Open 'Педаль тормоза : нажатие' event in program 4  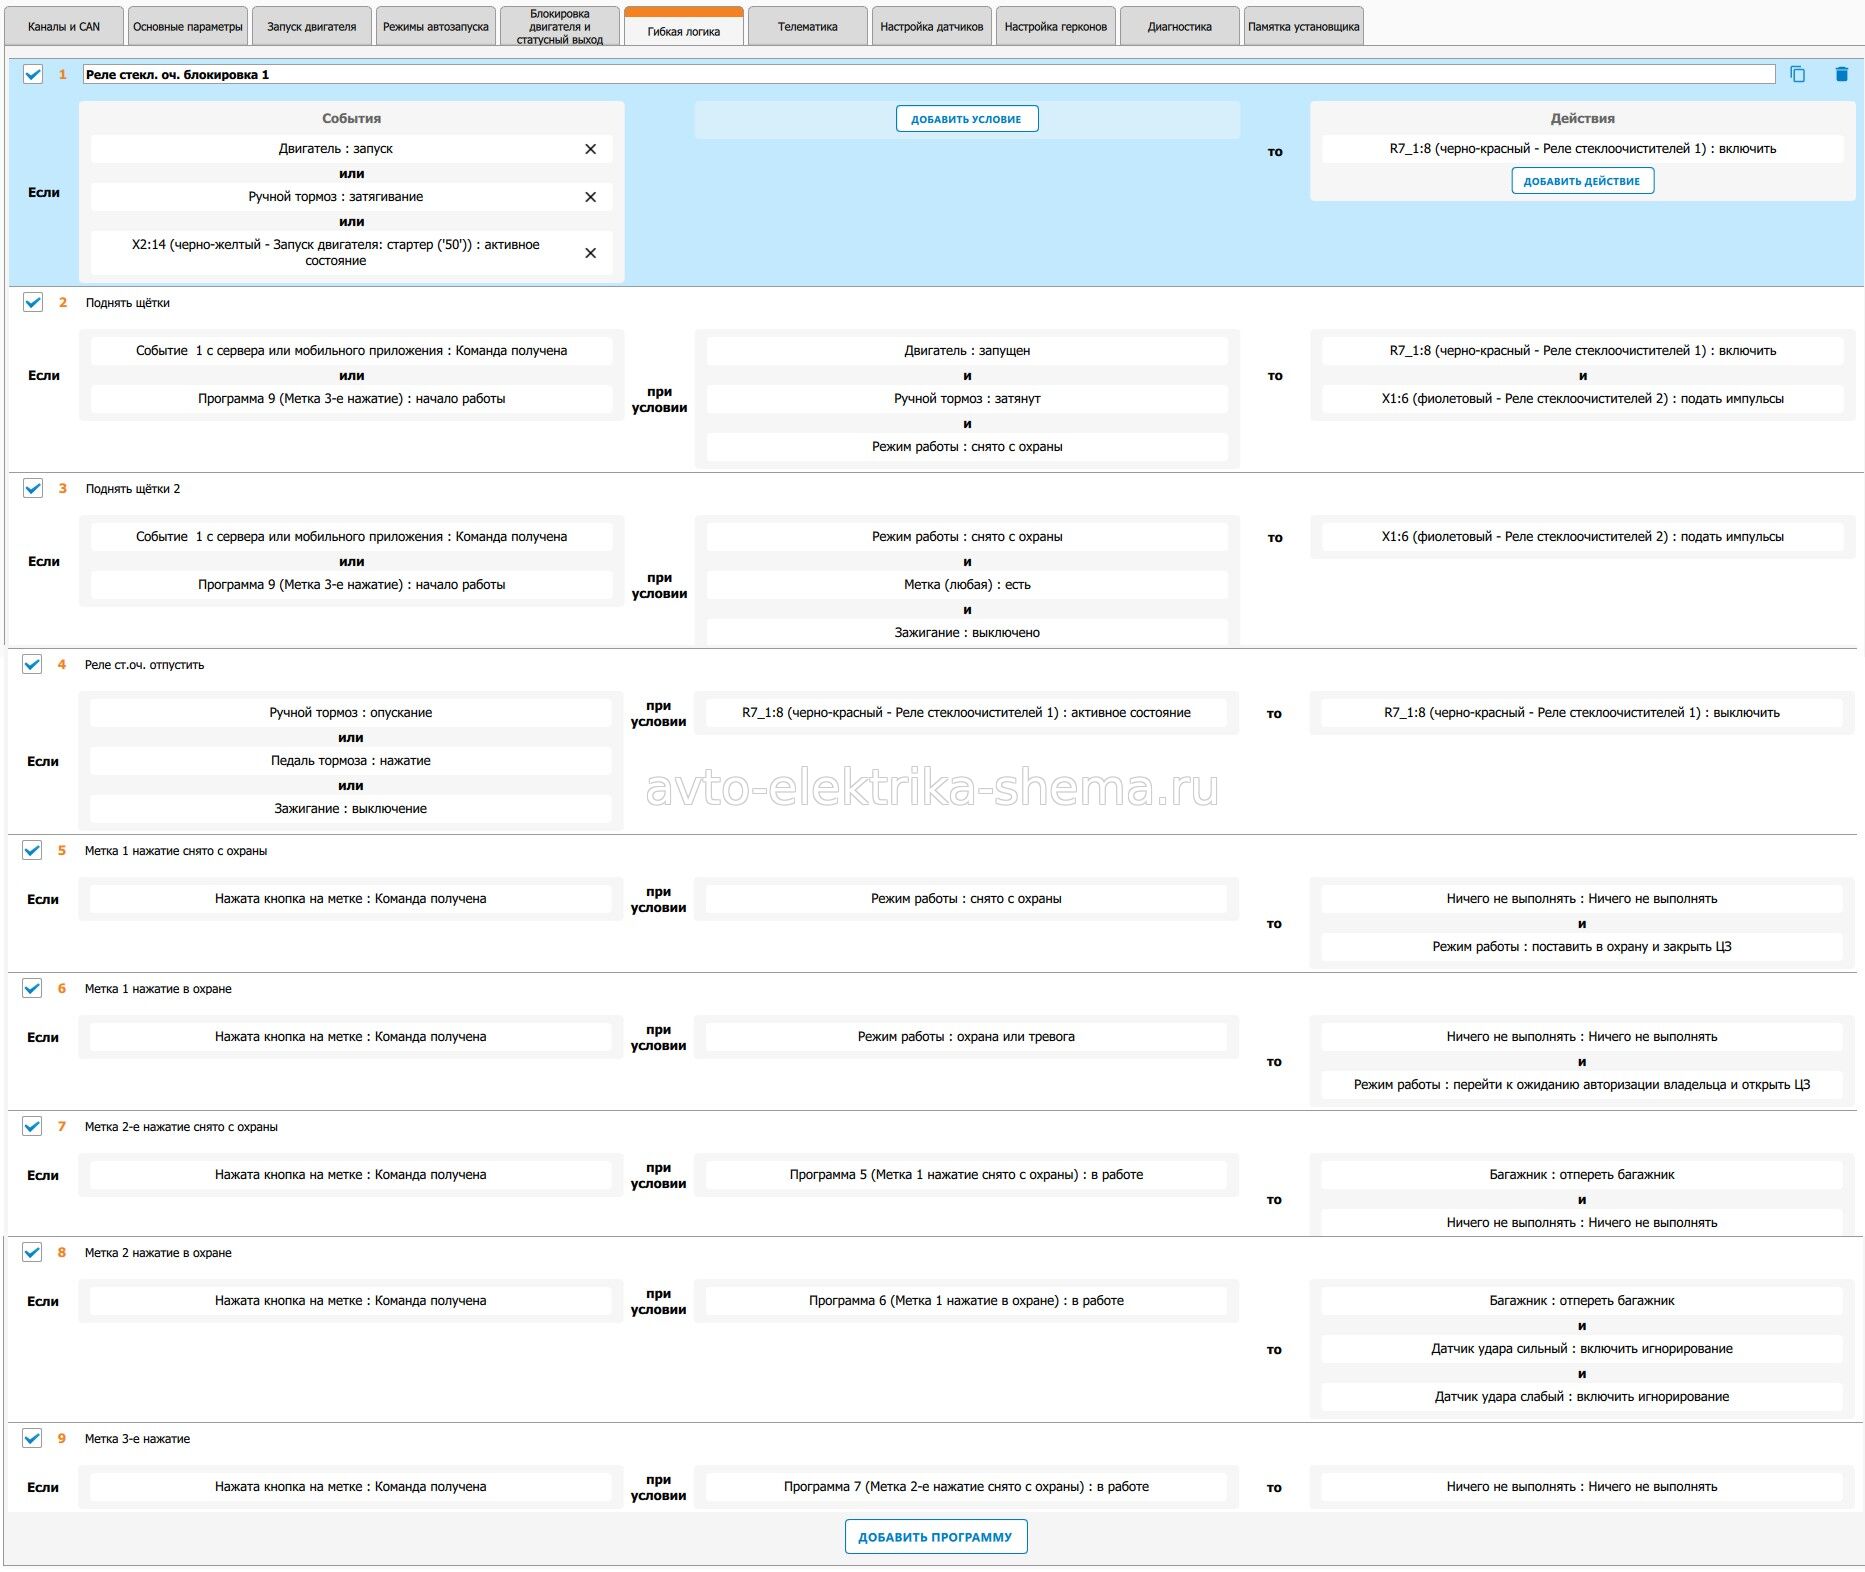tap(350, 761)
